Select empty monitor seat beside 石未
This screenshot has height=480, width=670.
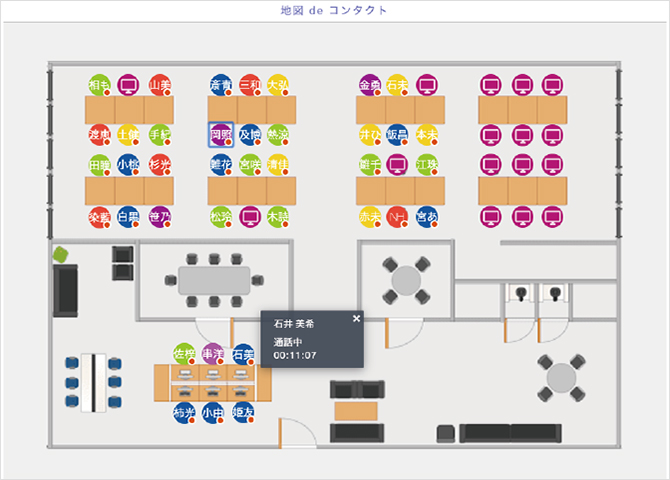pyautogui.click(x=427, y=85)
